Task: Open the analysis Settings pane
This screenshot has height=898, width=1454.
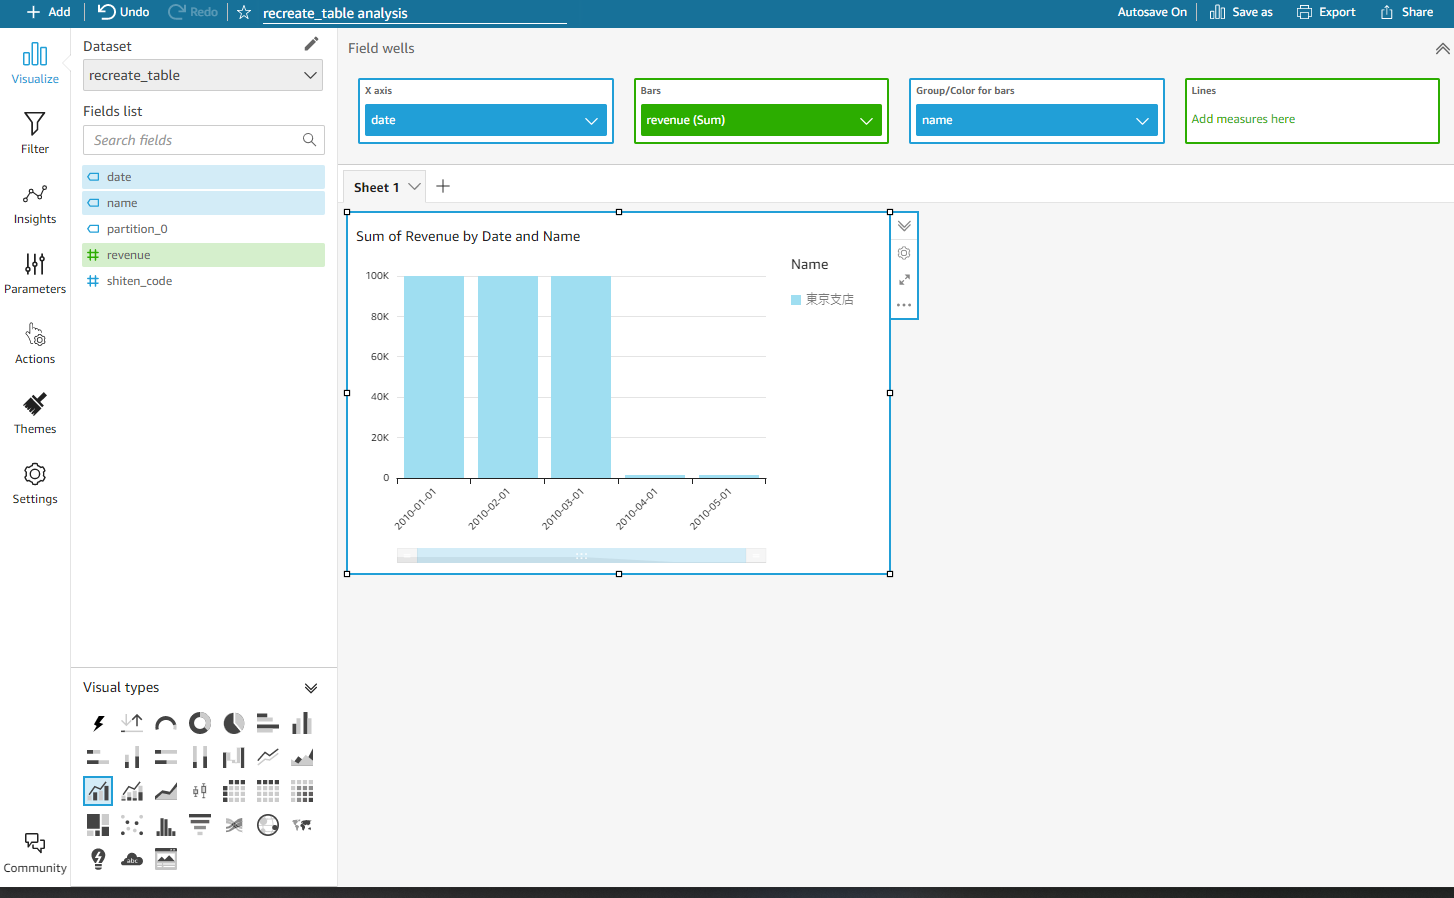Action: tap(35, 483)
